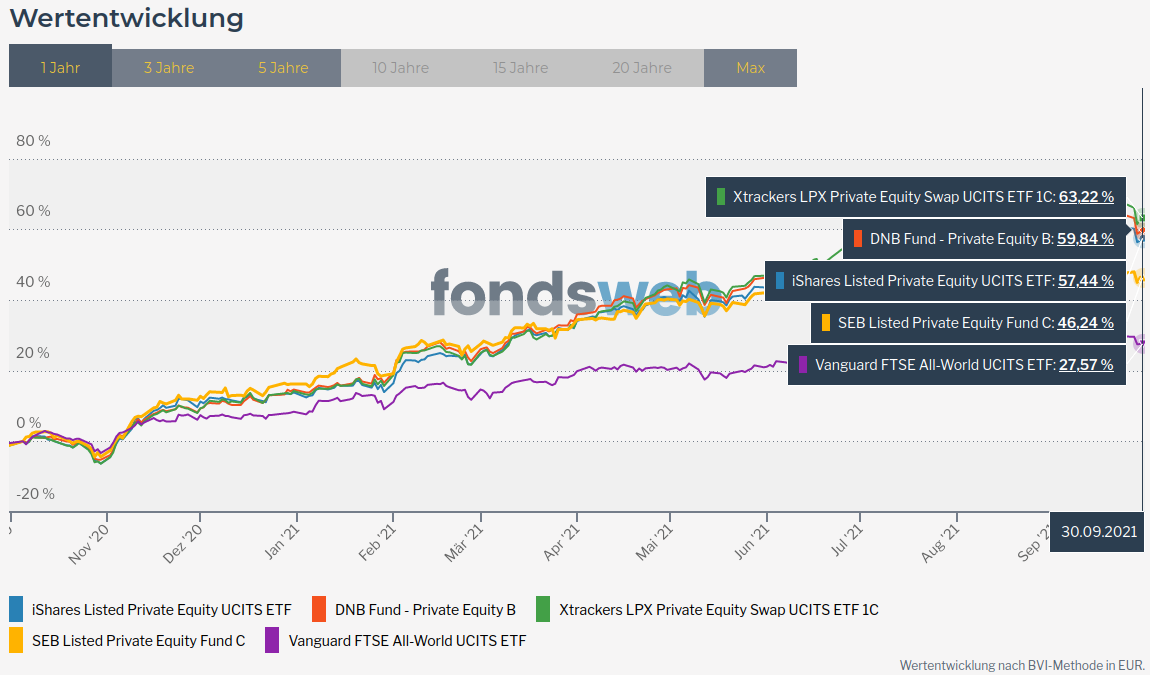Toggle the iShares Listed Private Equity legend entry
Image resolution: width=1150 pixels, height=675 pixels.
click(x=155, y=609)
